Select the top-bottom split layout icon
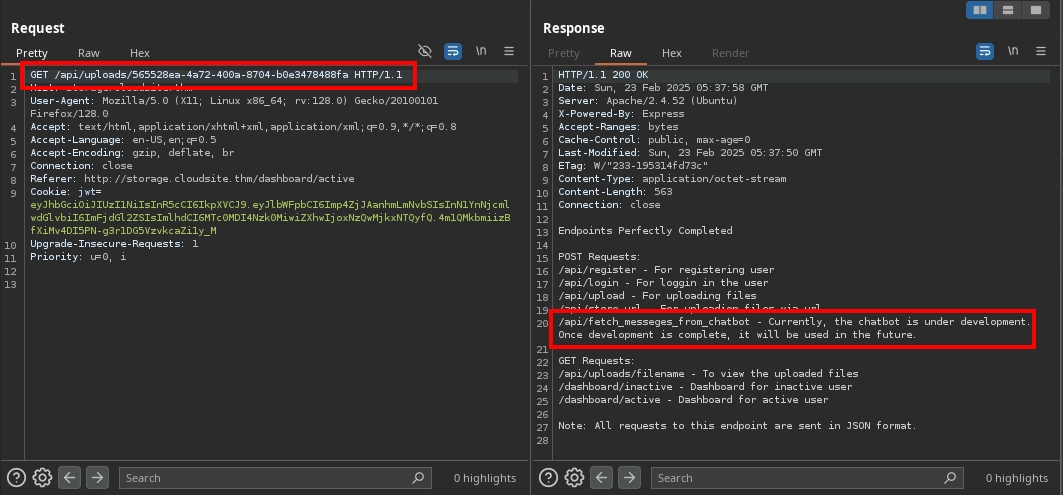The width and height of the screenshot is (1063, 495). [1008, 9]
